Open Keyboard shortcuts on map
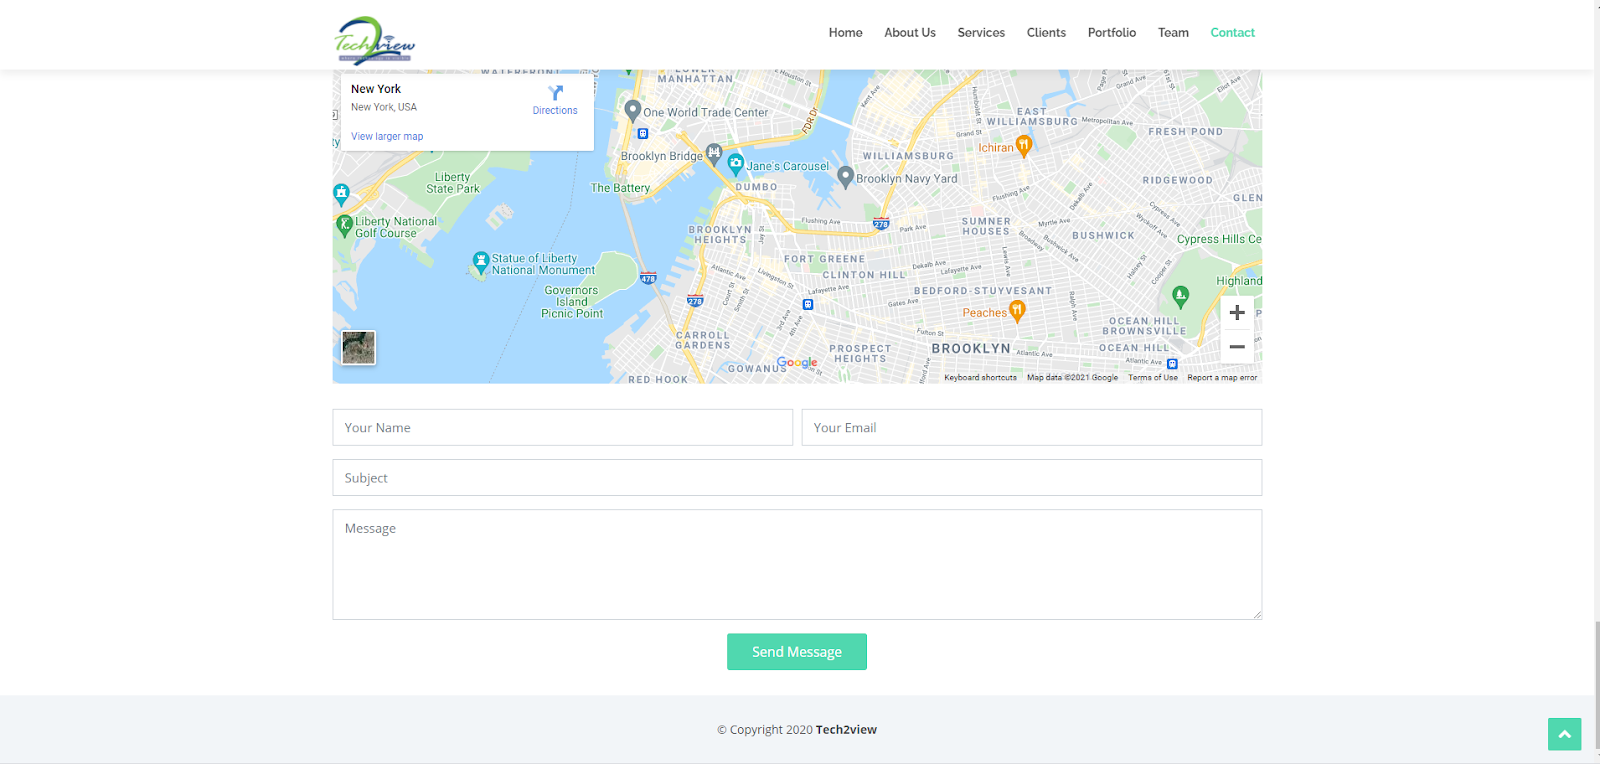Image resolution: width=1600 pixels, height=764 pixels. tap(980, 377)
